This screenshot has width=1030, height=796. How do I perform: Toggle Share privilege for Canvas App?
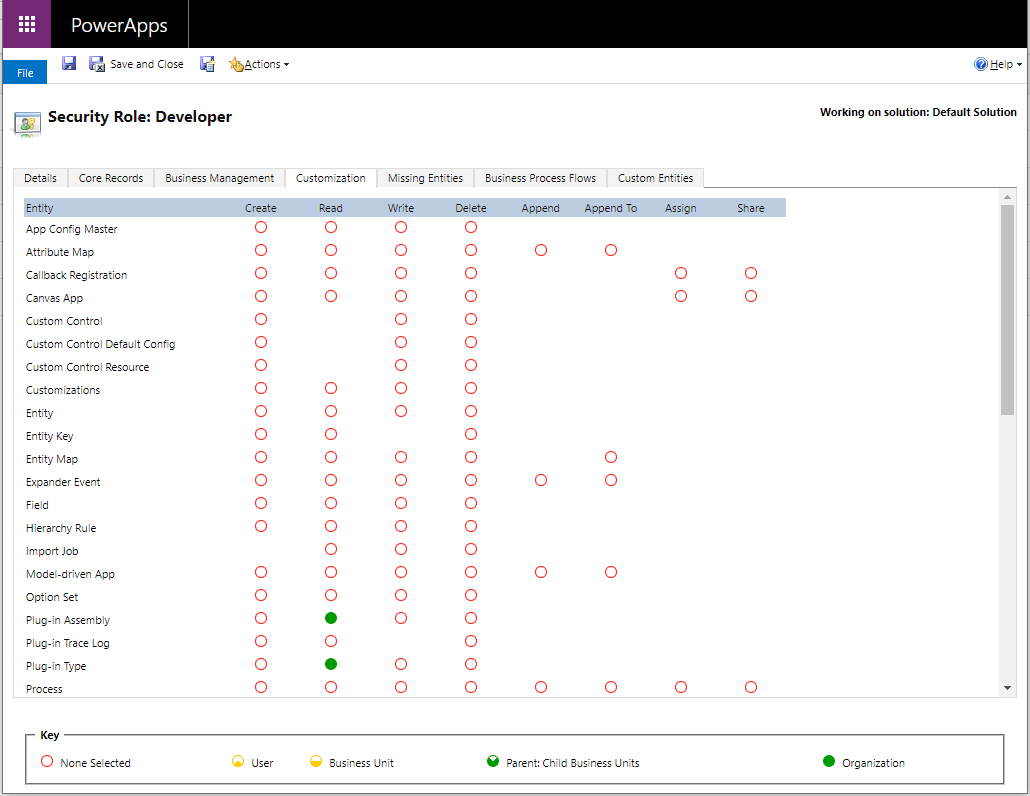(751, 296)
